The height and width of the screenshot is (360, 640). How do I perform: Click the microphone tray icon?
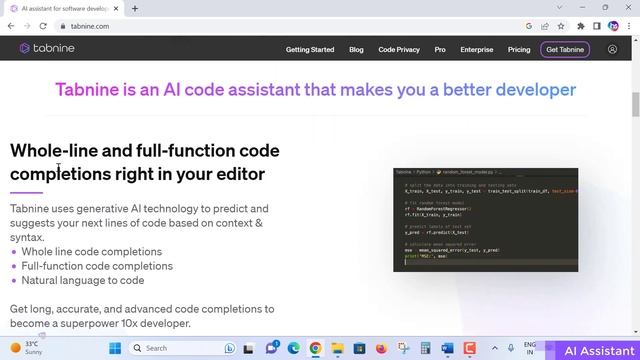511,348
